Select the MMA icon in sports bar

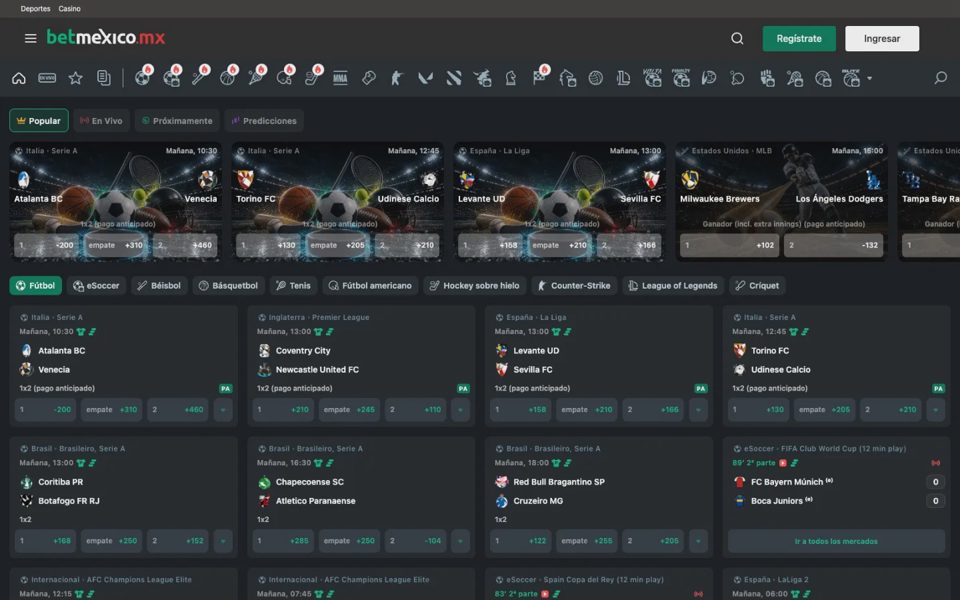coord(340,78)
